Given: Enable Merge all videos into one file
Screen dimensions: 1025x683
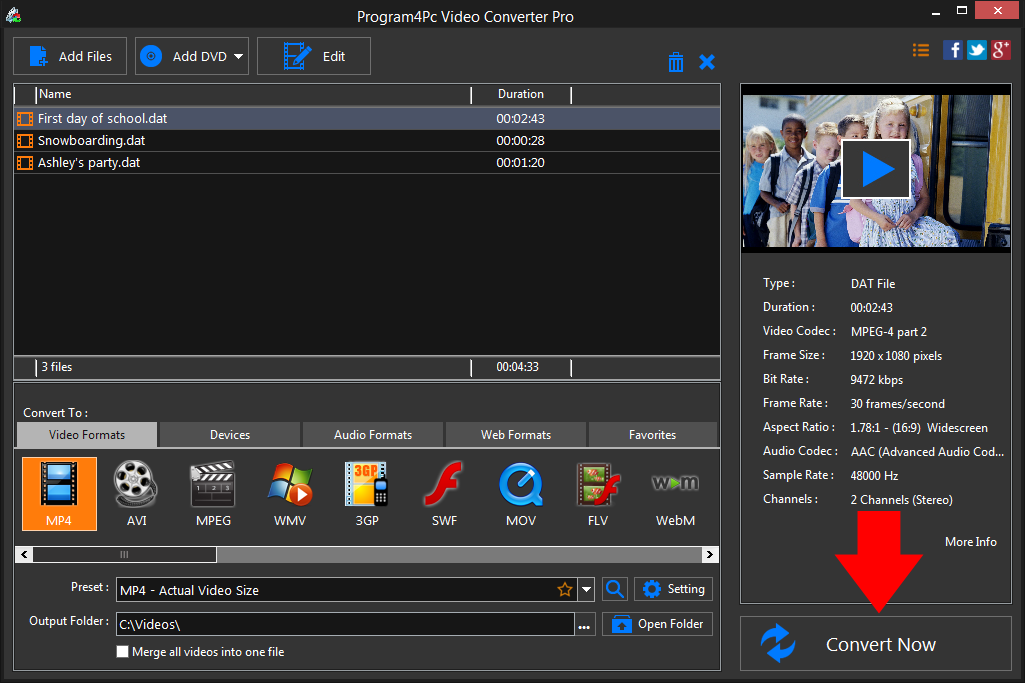Looking at the screenshot, I should click(123, 652).
